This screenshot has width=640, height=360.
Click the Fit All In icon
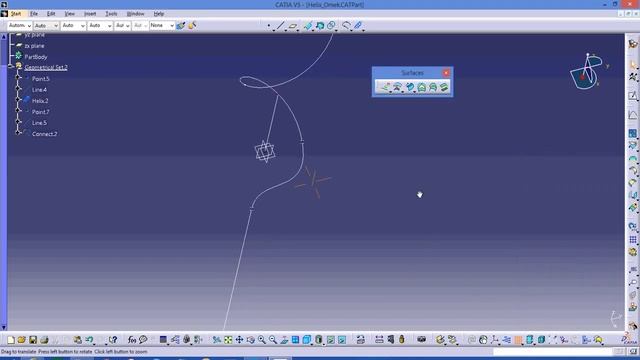pyautogui.click(x=228, y=340)
